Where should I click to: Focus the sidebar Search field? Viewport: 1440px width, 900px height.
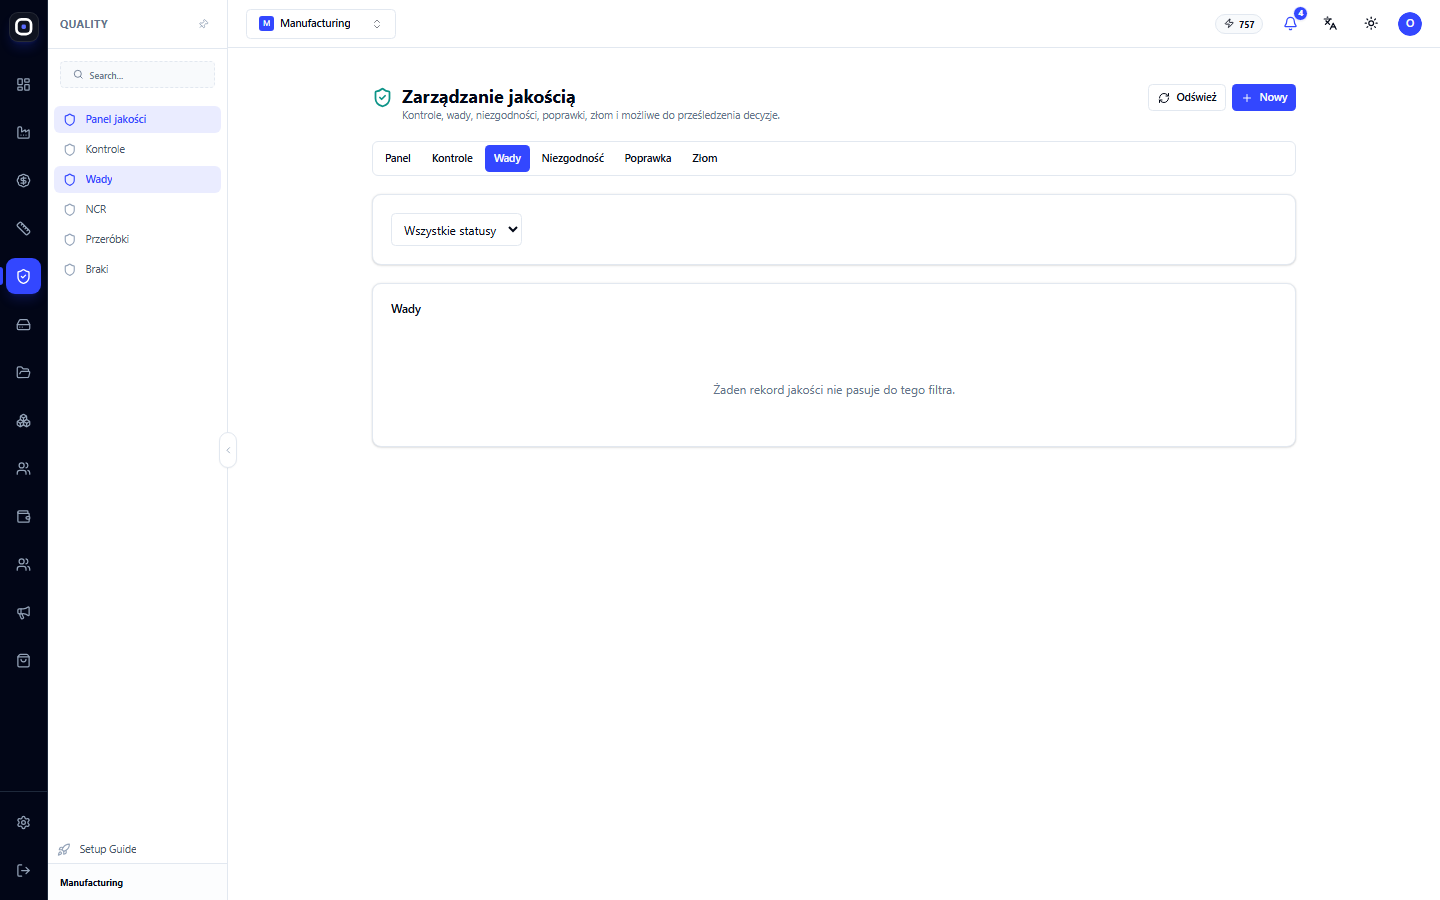click(138, 75)
